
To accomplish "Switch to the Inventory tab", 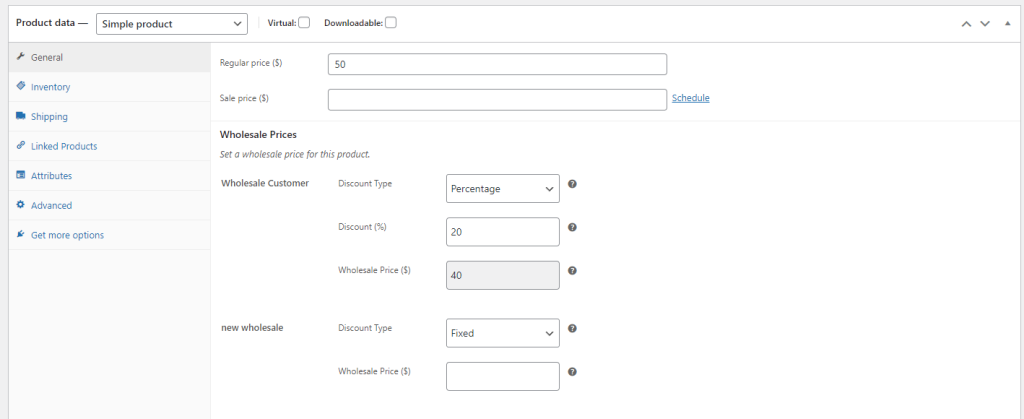I will point(50,87).
